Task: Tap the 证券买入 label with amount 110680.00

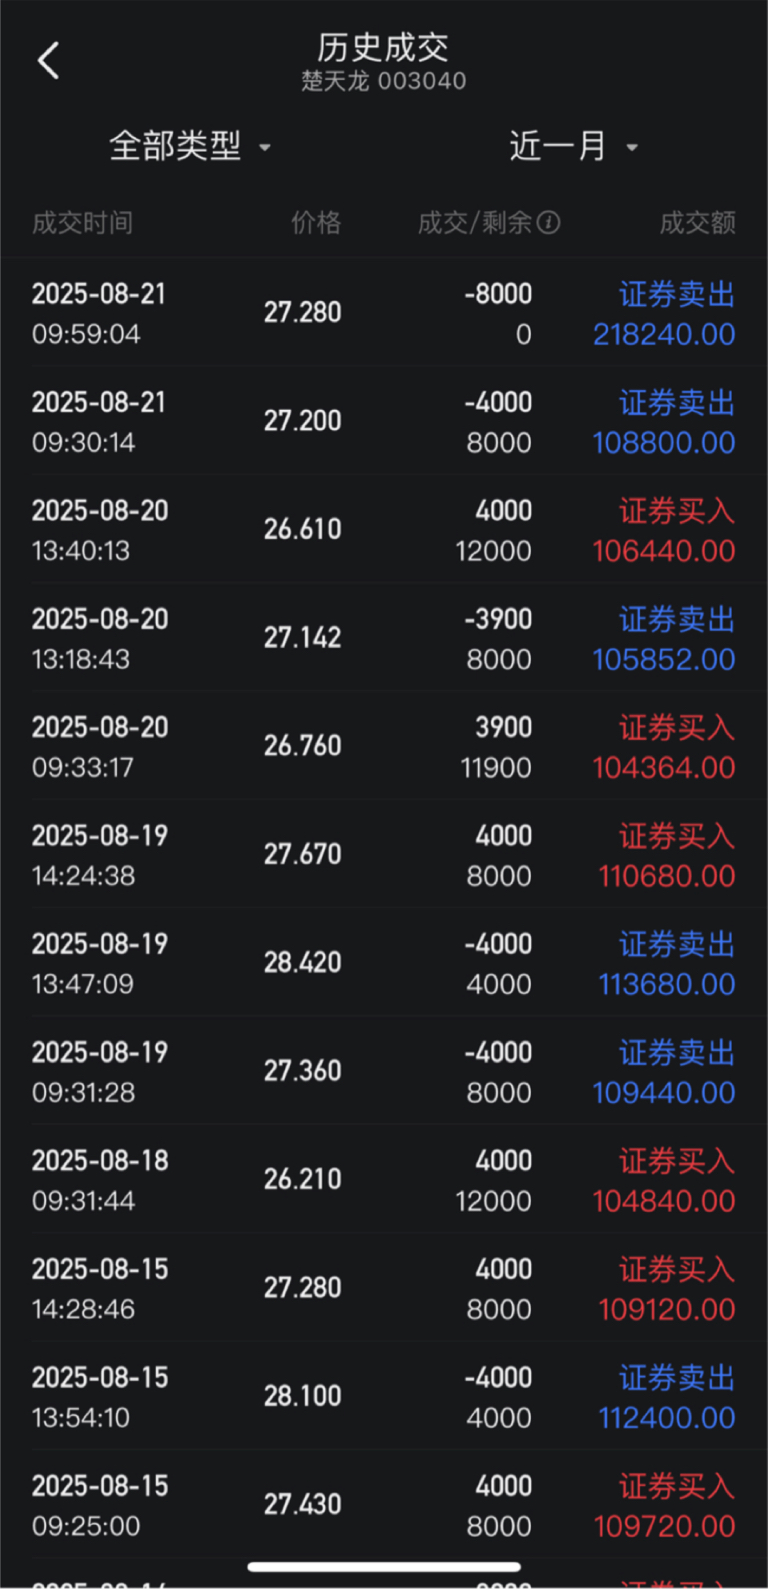Action: 677,836
